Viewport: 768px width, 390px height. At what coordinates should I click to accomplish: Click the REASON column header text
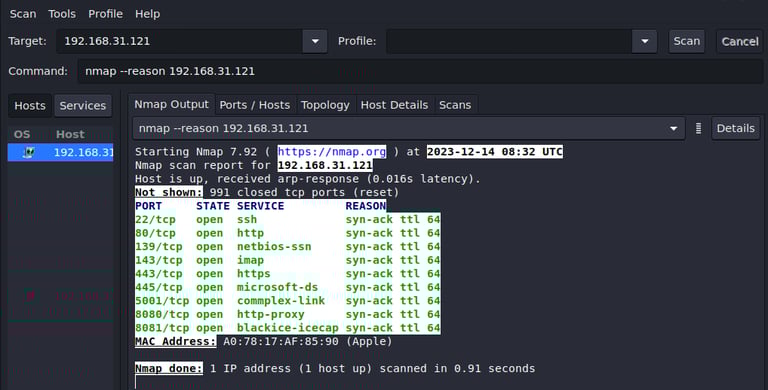[x=366, y=206]
